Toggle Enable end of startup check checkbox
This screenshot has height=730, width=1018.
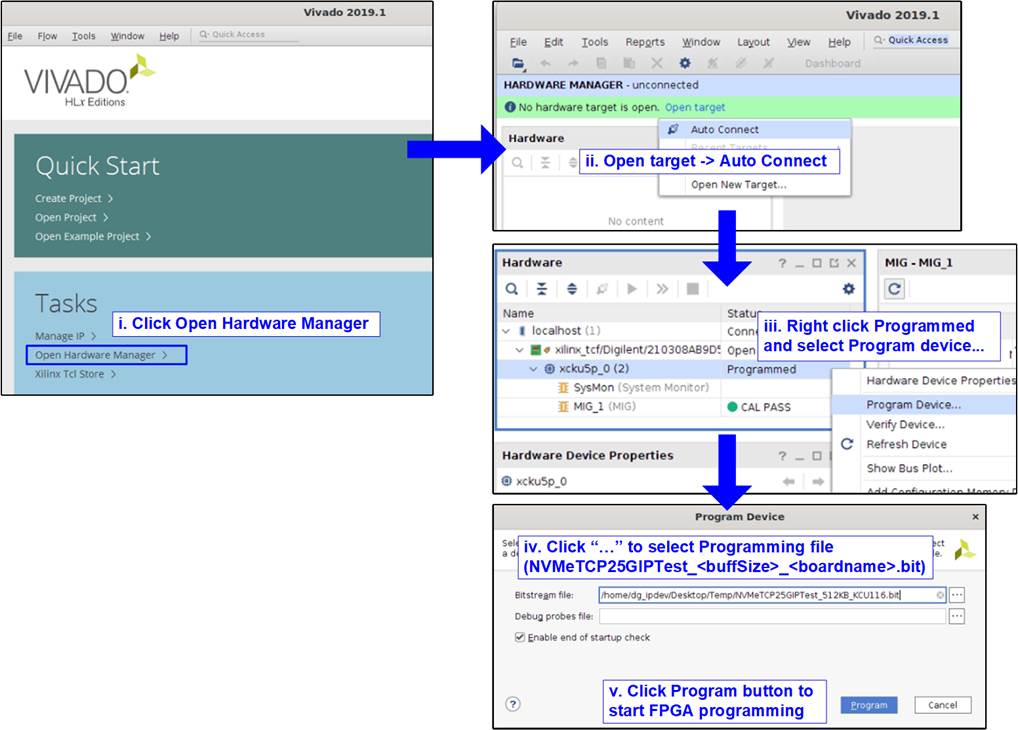[x=520, y=638]
